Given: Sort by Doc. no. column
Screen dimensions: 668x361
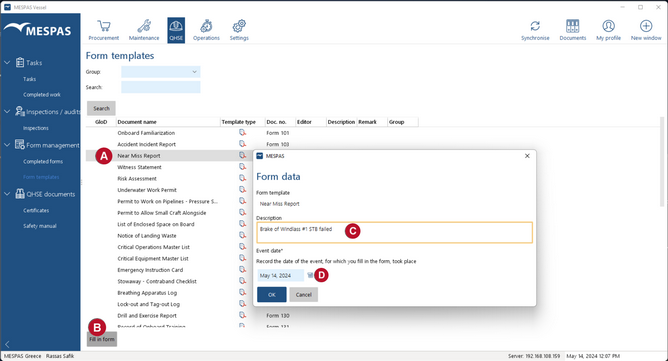Looking at the screenshot, I should click(280, 122).
